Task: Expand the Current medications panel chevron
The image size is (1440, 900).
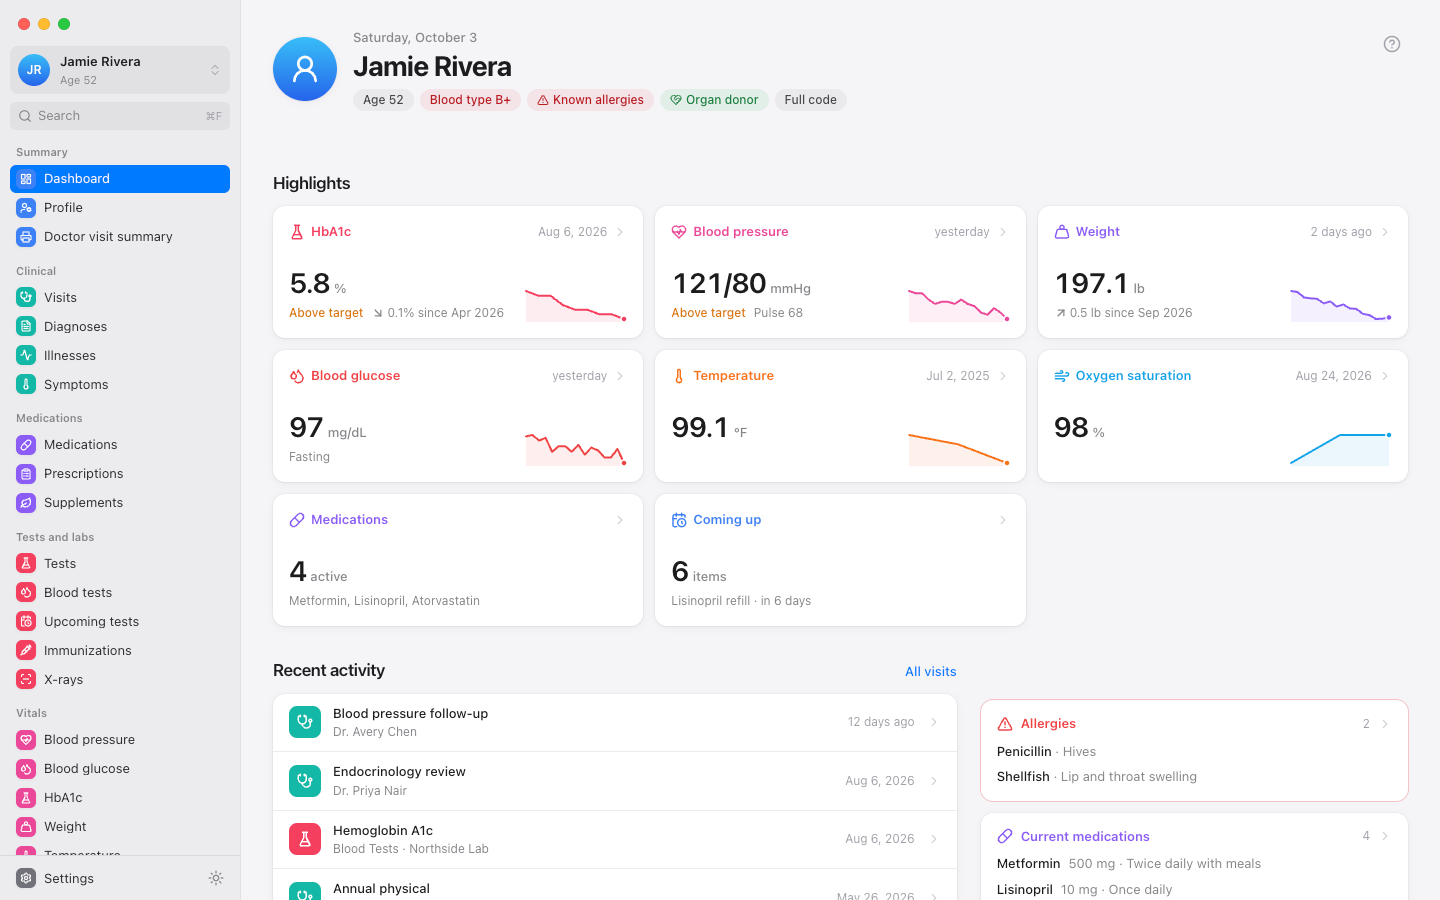Action: click(x=1385, y=836)
